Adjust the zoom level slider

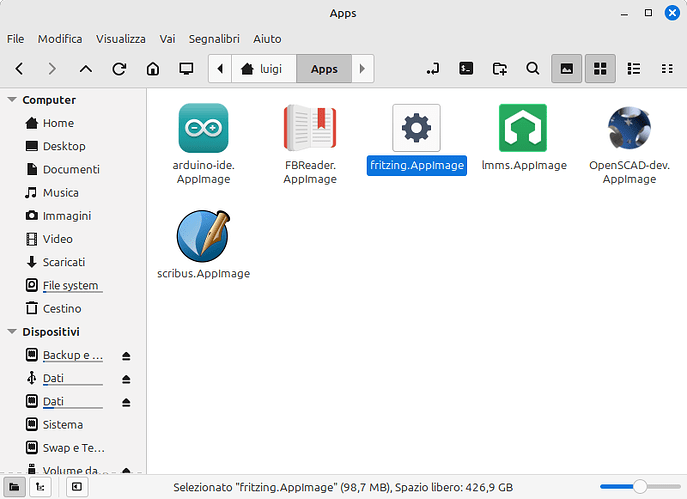coord(640,487)
